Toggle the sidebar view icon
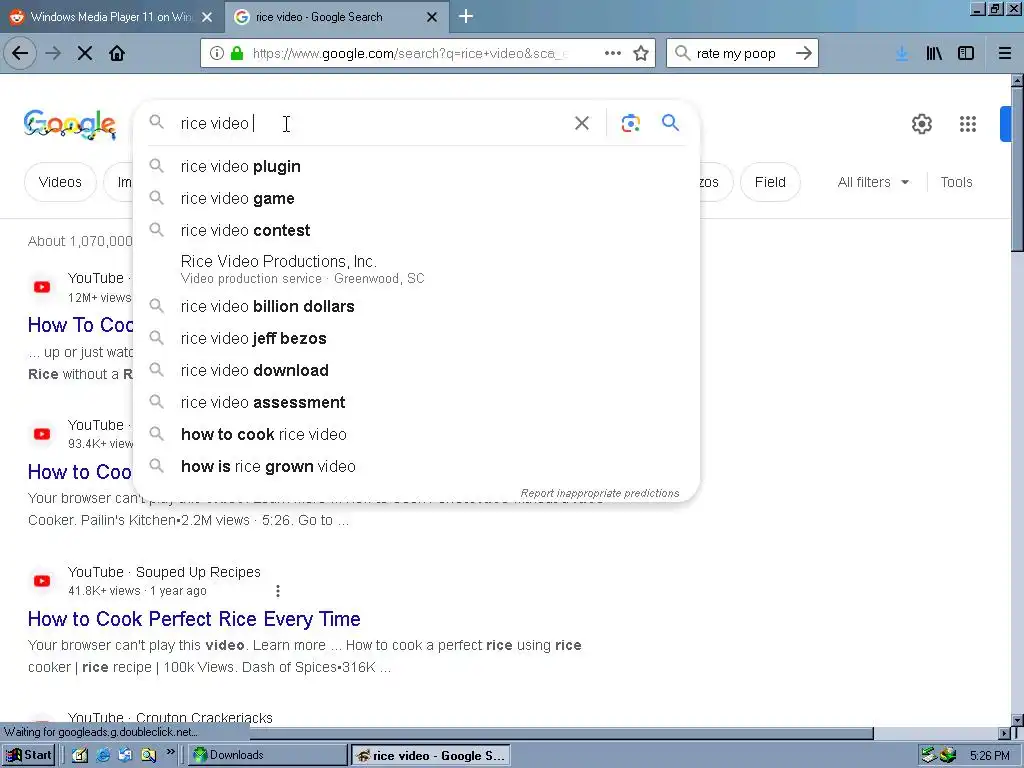This screenshot has height=768, width=1024. pyautogui.click(x=966, y=53)
